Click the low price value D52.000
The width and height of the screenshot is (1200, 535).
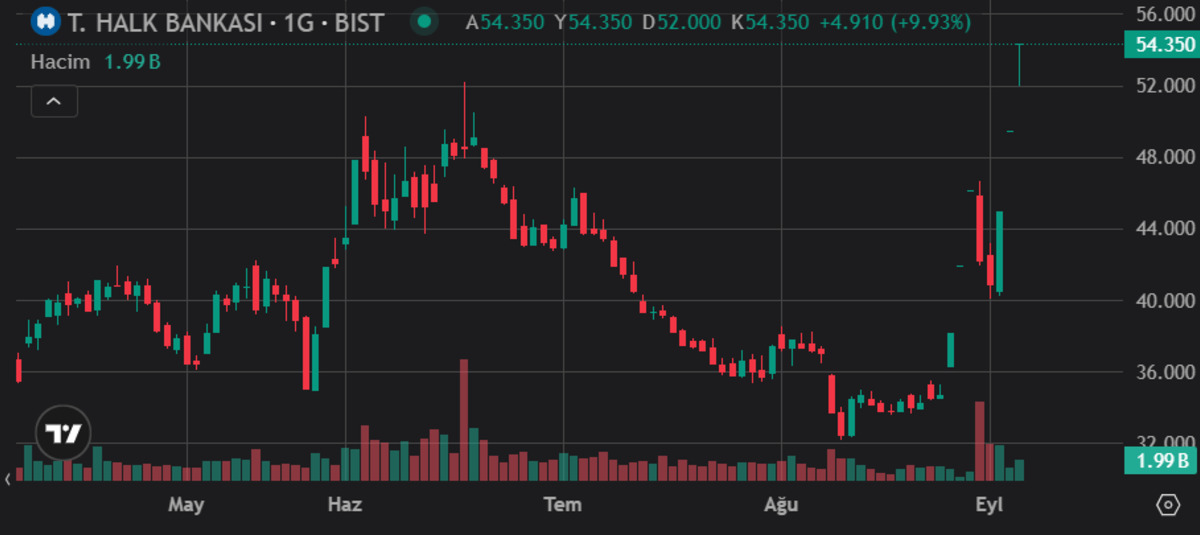tap(682, 21)
